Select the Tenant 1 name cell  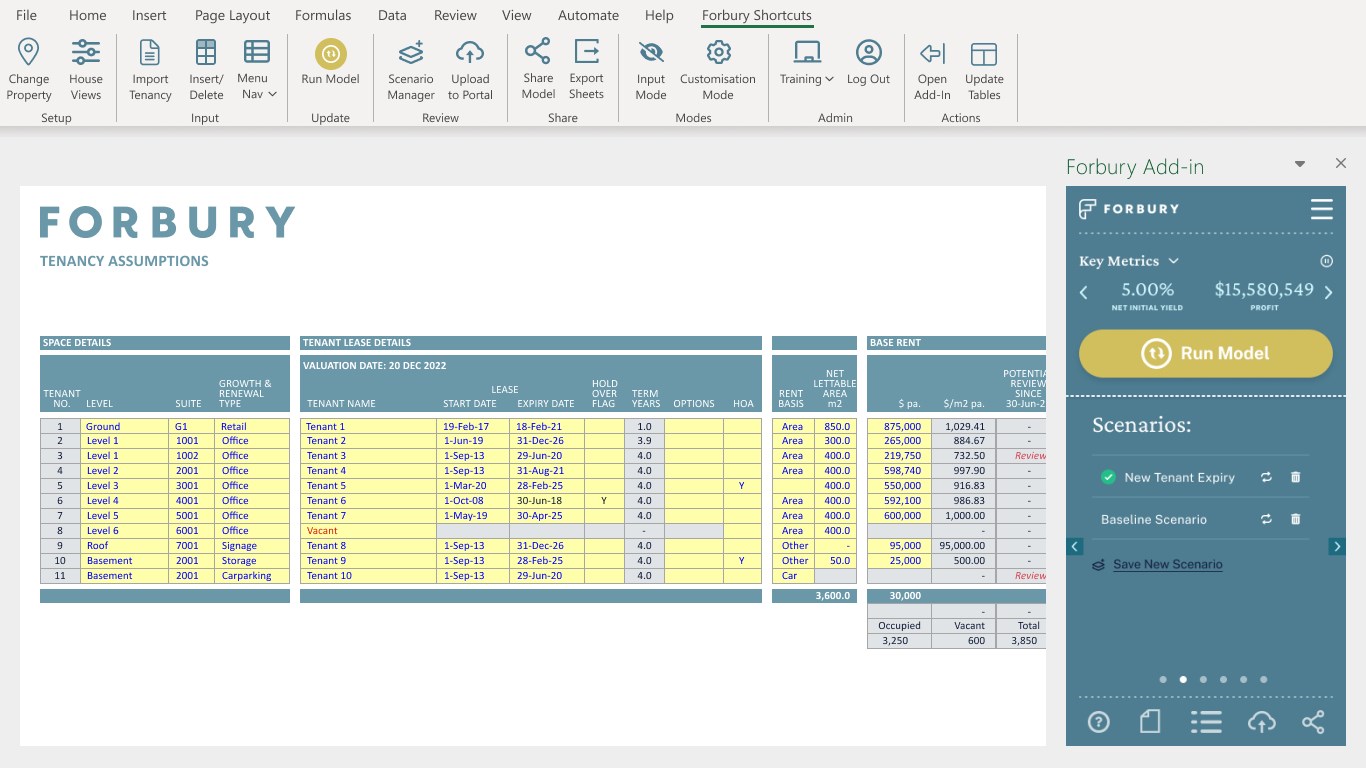369,426
